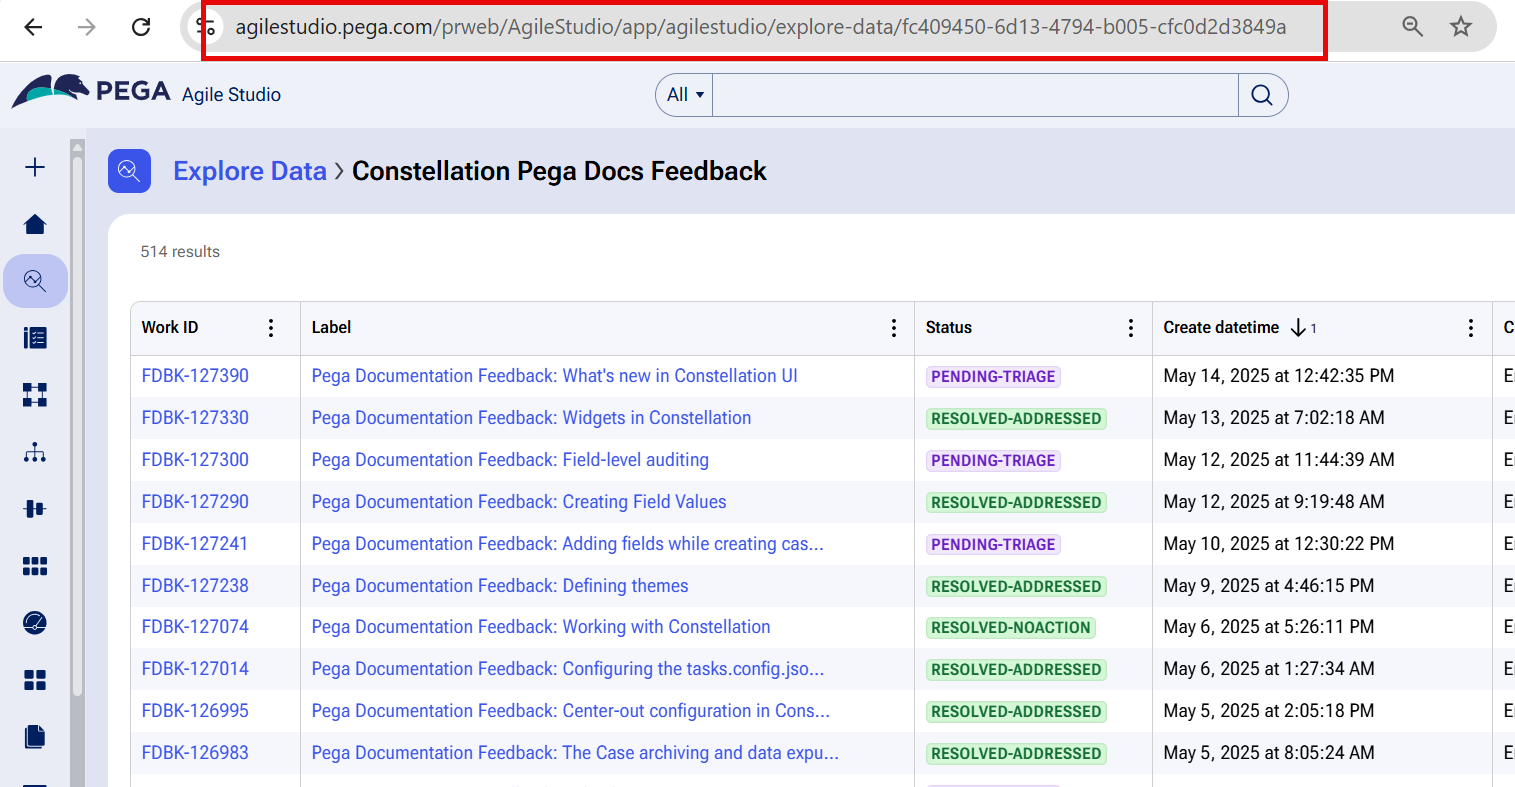The width and height of the screenshot is (1515, 787).
Task: Open work item FDBK-127290
Action: coord(195,502)
